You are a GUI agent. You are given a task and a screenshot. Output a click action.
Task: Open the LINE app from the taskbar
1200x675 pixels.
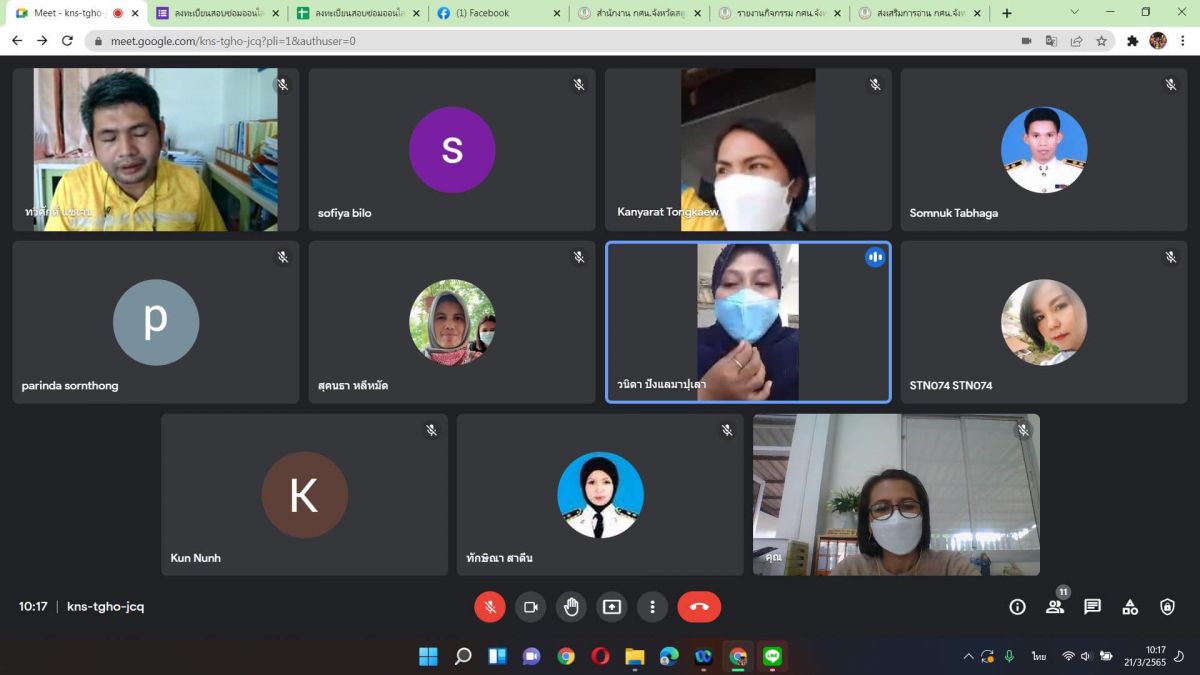(x=772, y=657)
